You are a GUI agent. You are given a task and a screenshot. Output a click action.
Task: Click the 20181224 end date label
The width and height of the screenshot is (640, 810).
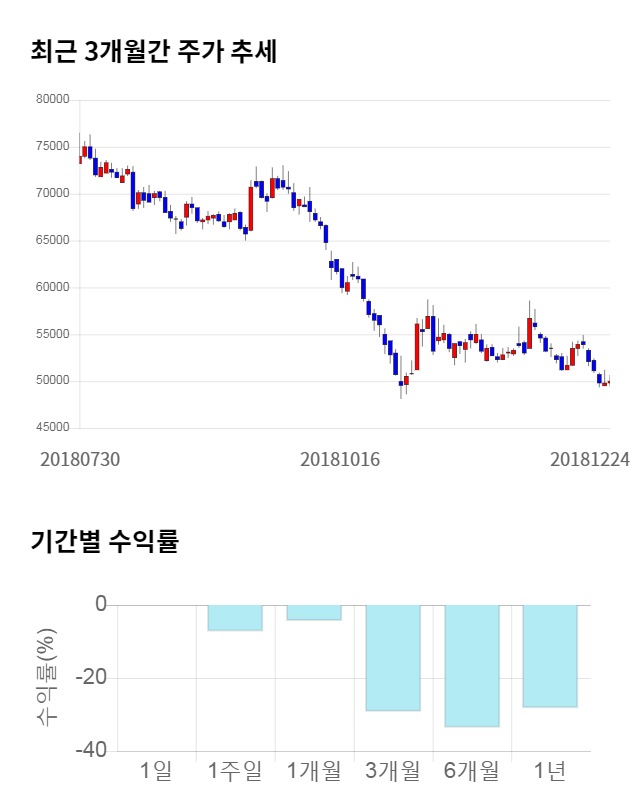point(590,459)
